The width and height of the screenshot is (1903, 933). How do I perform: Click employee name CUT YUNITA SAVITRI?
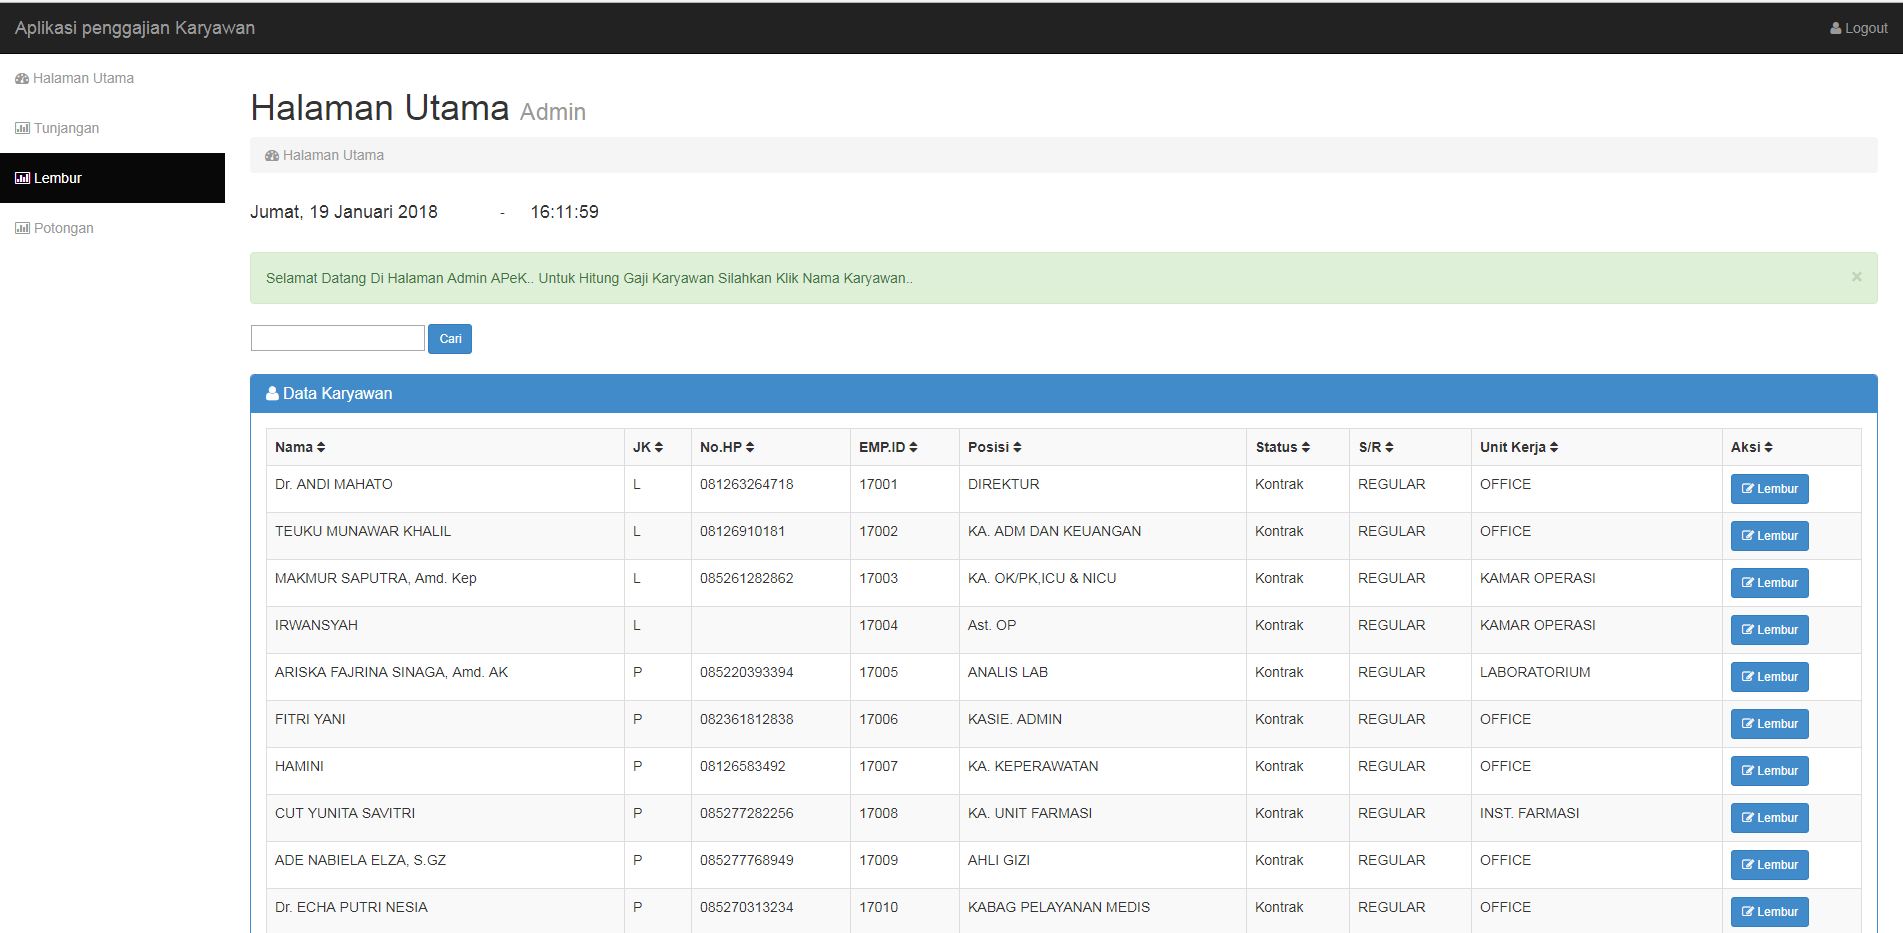(x=345, y=813)
